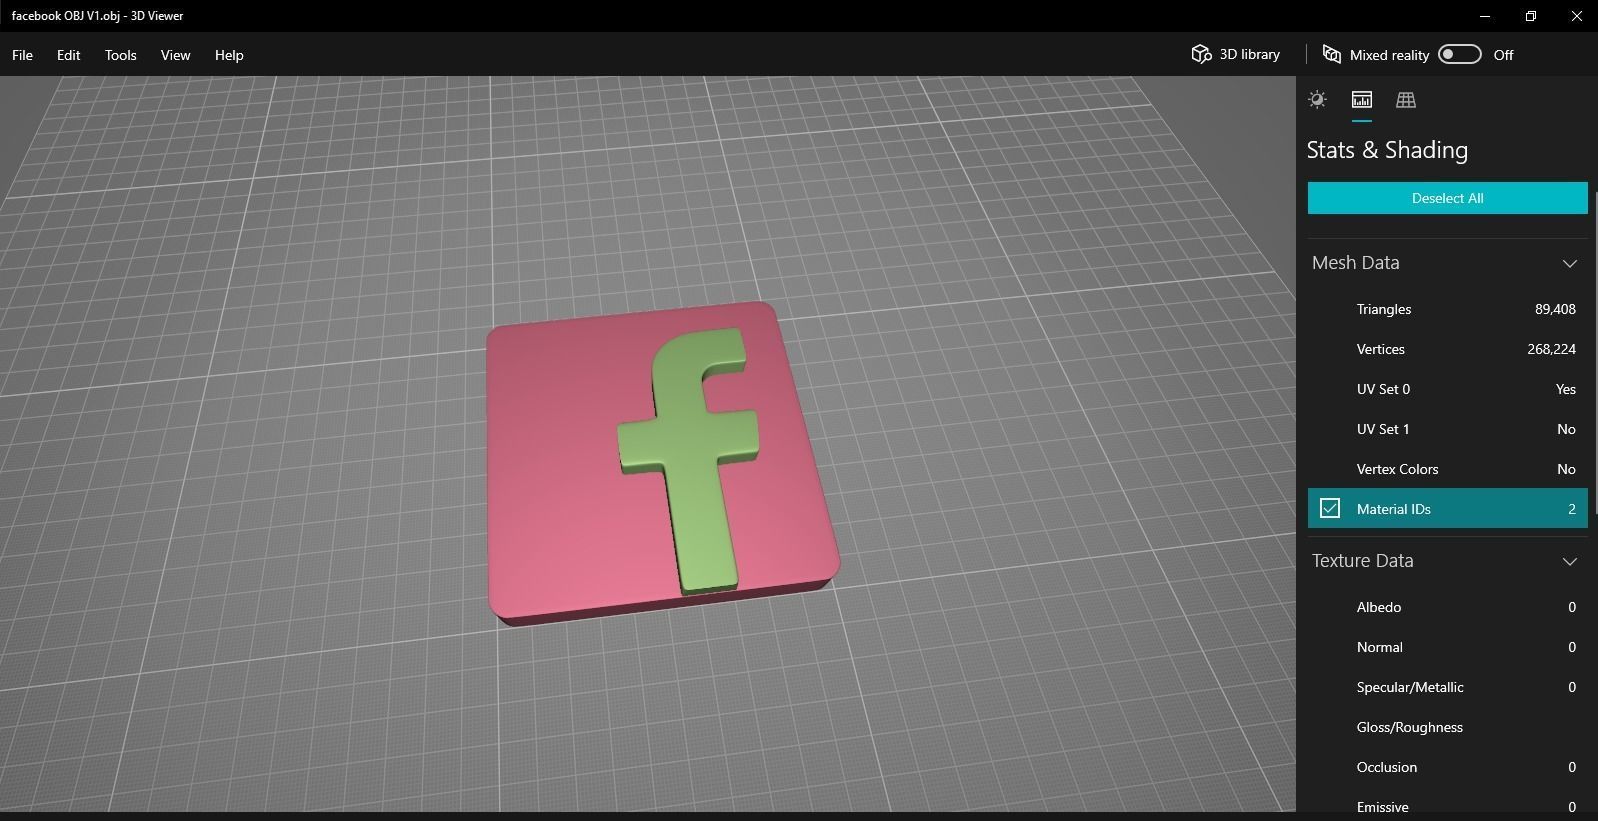1598x821 pixels.
Task: Open the Environment & Lighting tab icon
Action: (x=1317, y=99)
